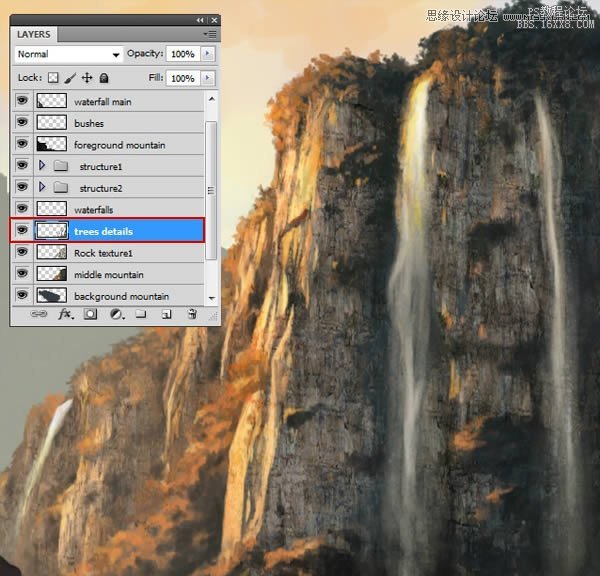Hide the trees details layer
This screenshot has width=600, height=576.
point(22,230)
